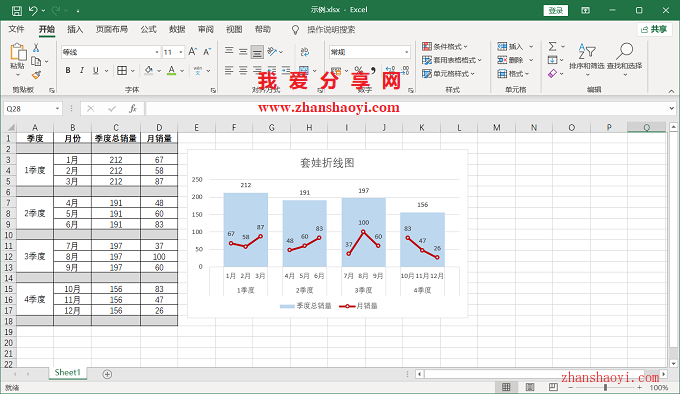The height and width of the screenshot is (394, 680).
Task: Toggle Italic formatting
Action: (82, 70)
